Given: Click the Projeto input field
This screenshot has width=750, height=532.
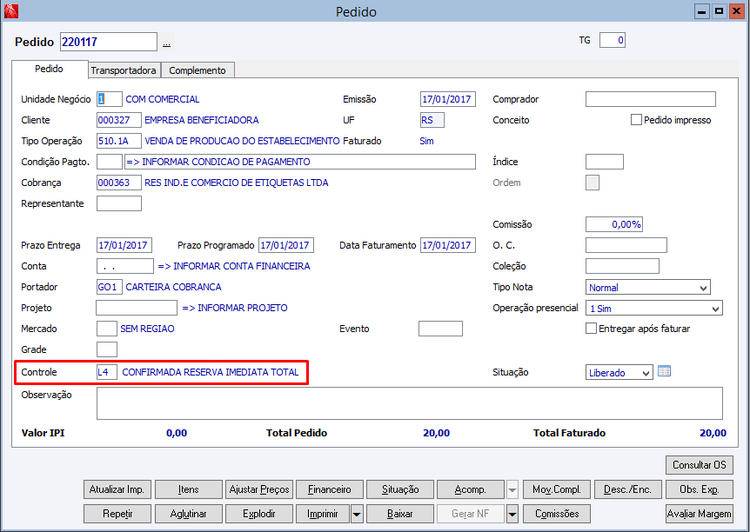Looking at the screenshot, I should [136, 308].
